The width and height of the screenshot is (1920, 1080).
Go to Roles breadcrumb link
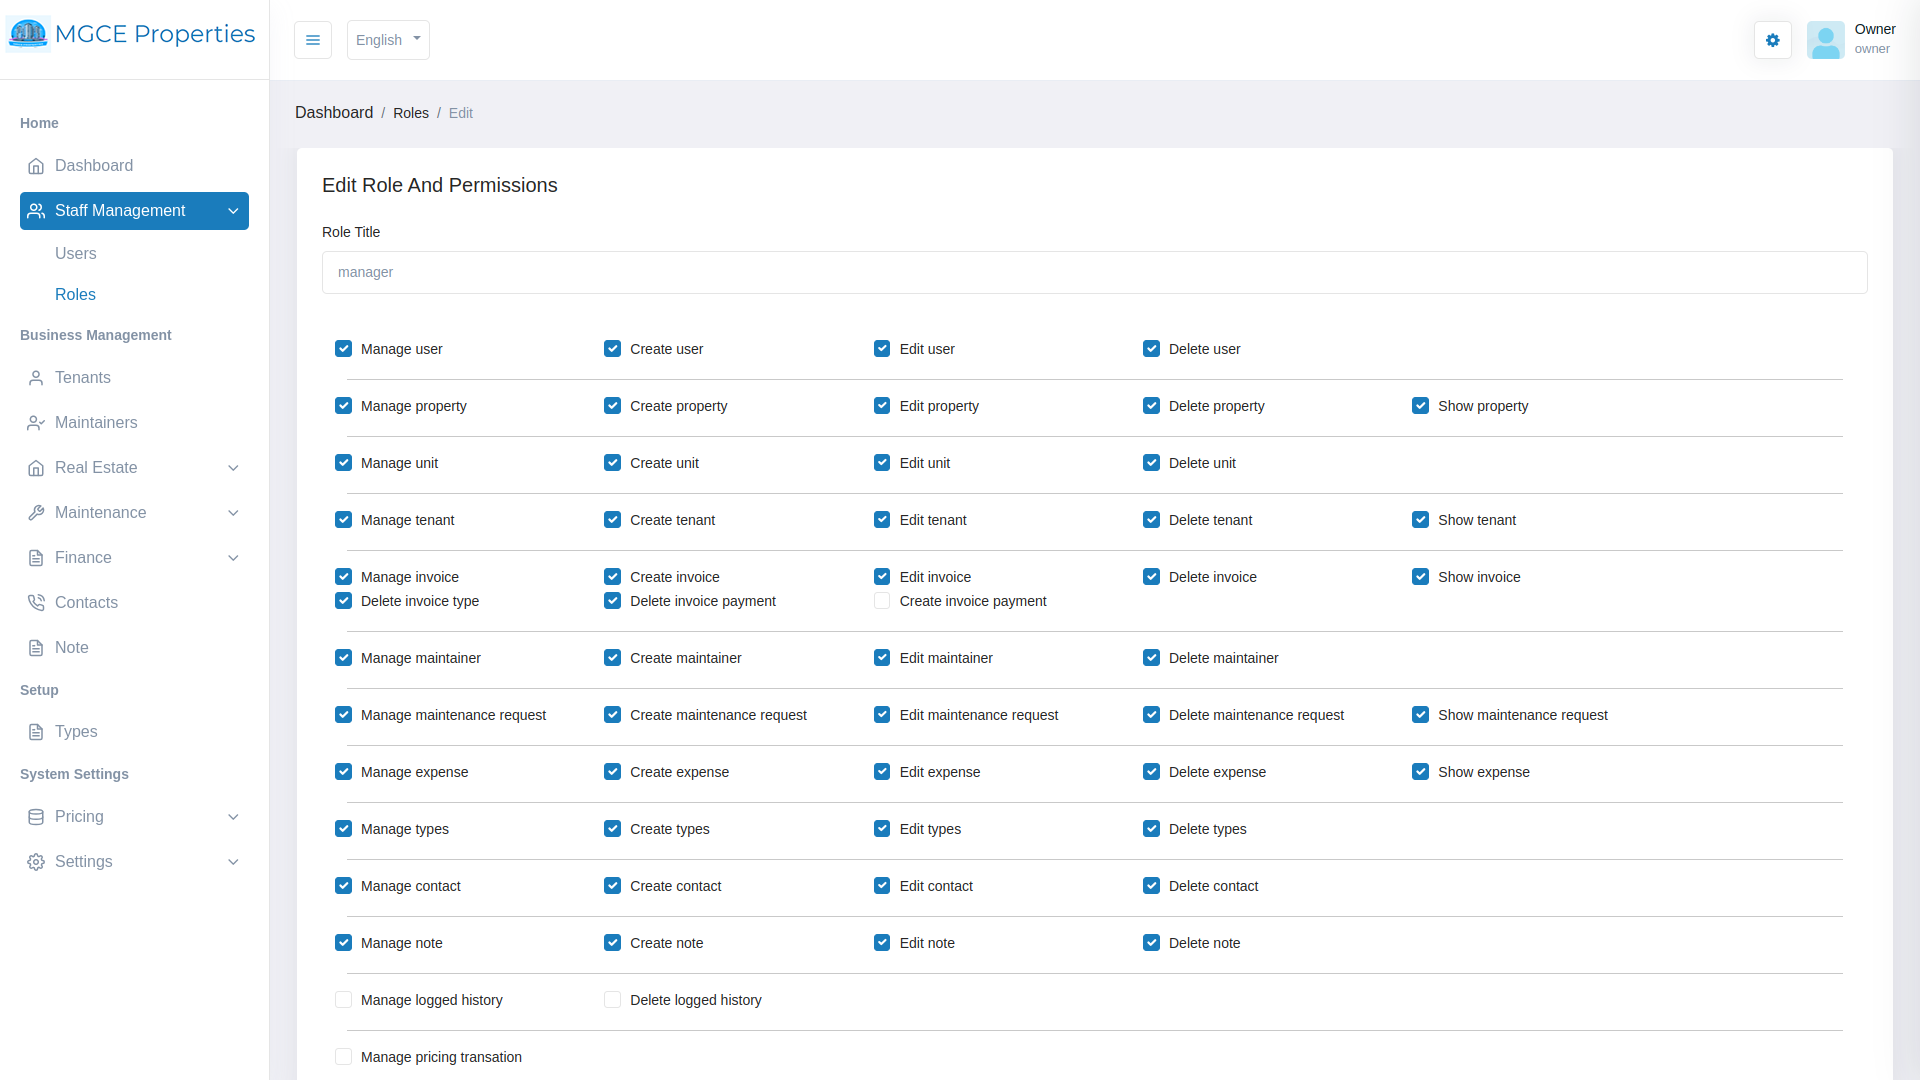pos(410,113)
